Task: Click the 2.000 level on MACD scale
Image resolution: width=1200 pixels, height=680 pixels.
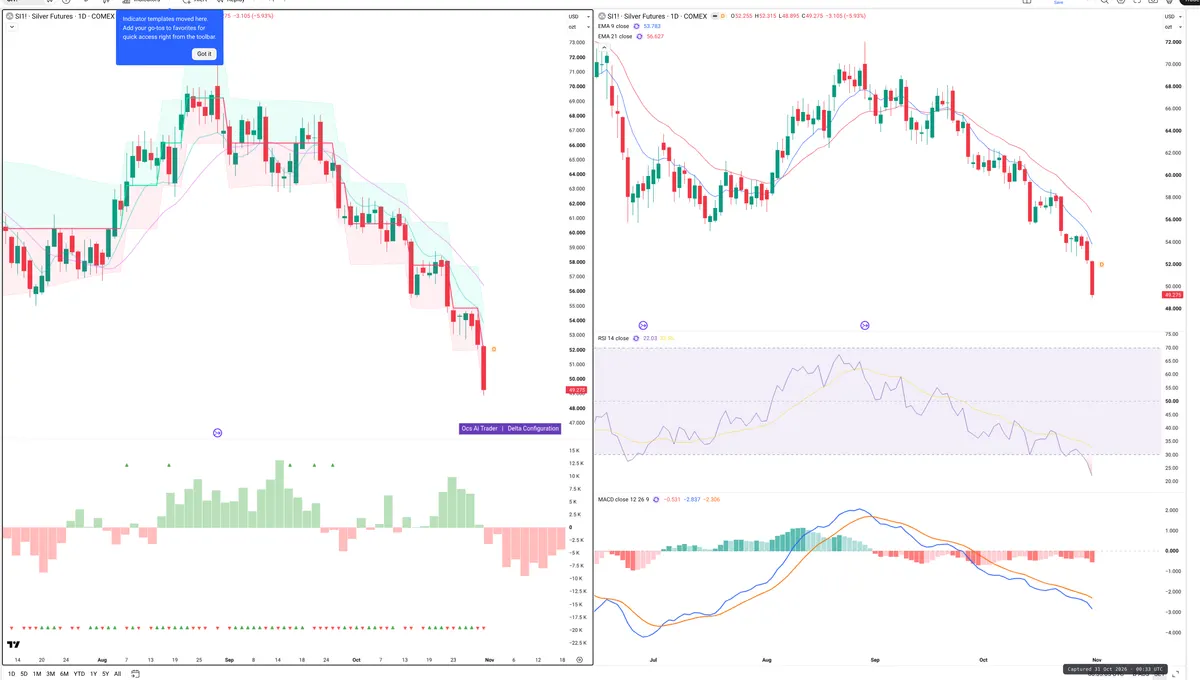Action: 1174,510
